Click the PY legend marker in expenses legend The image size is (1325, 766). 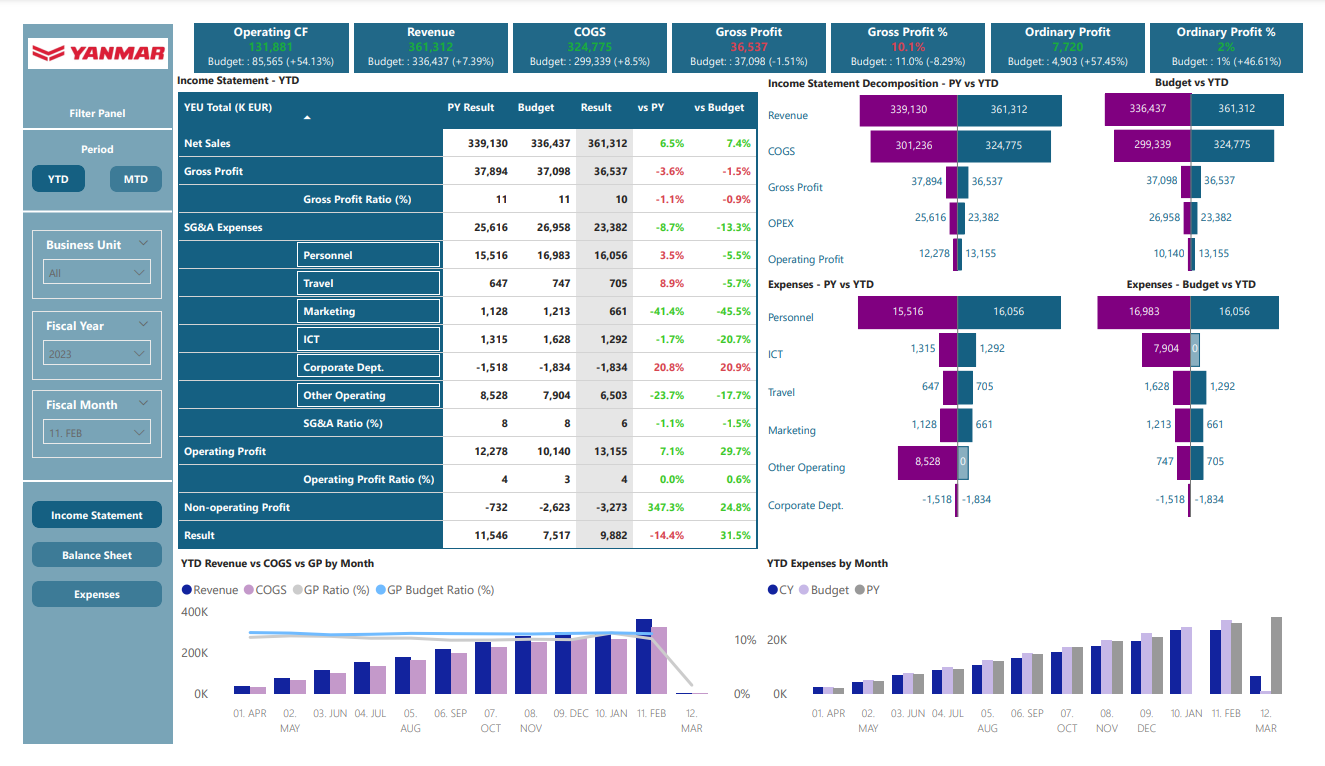[860, 589]
